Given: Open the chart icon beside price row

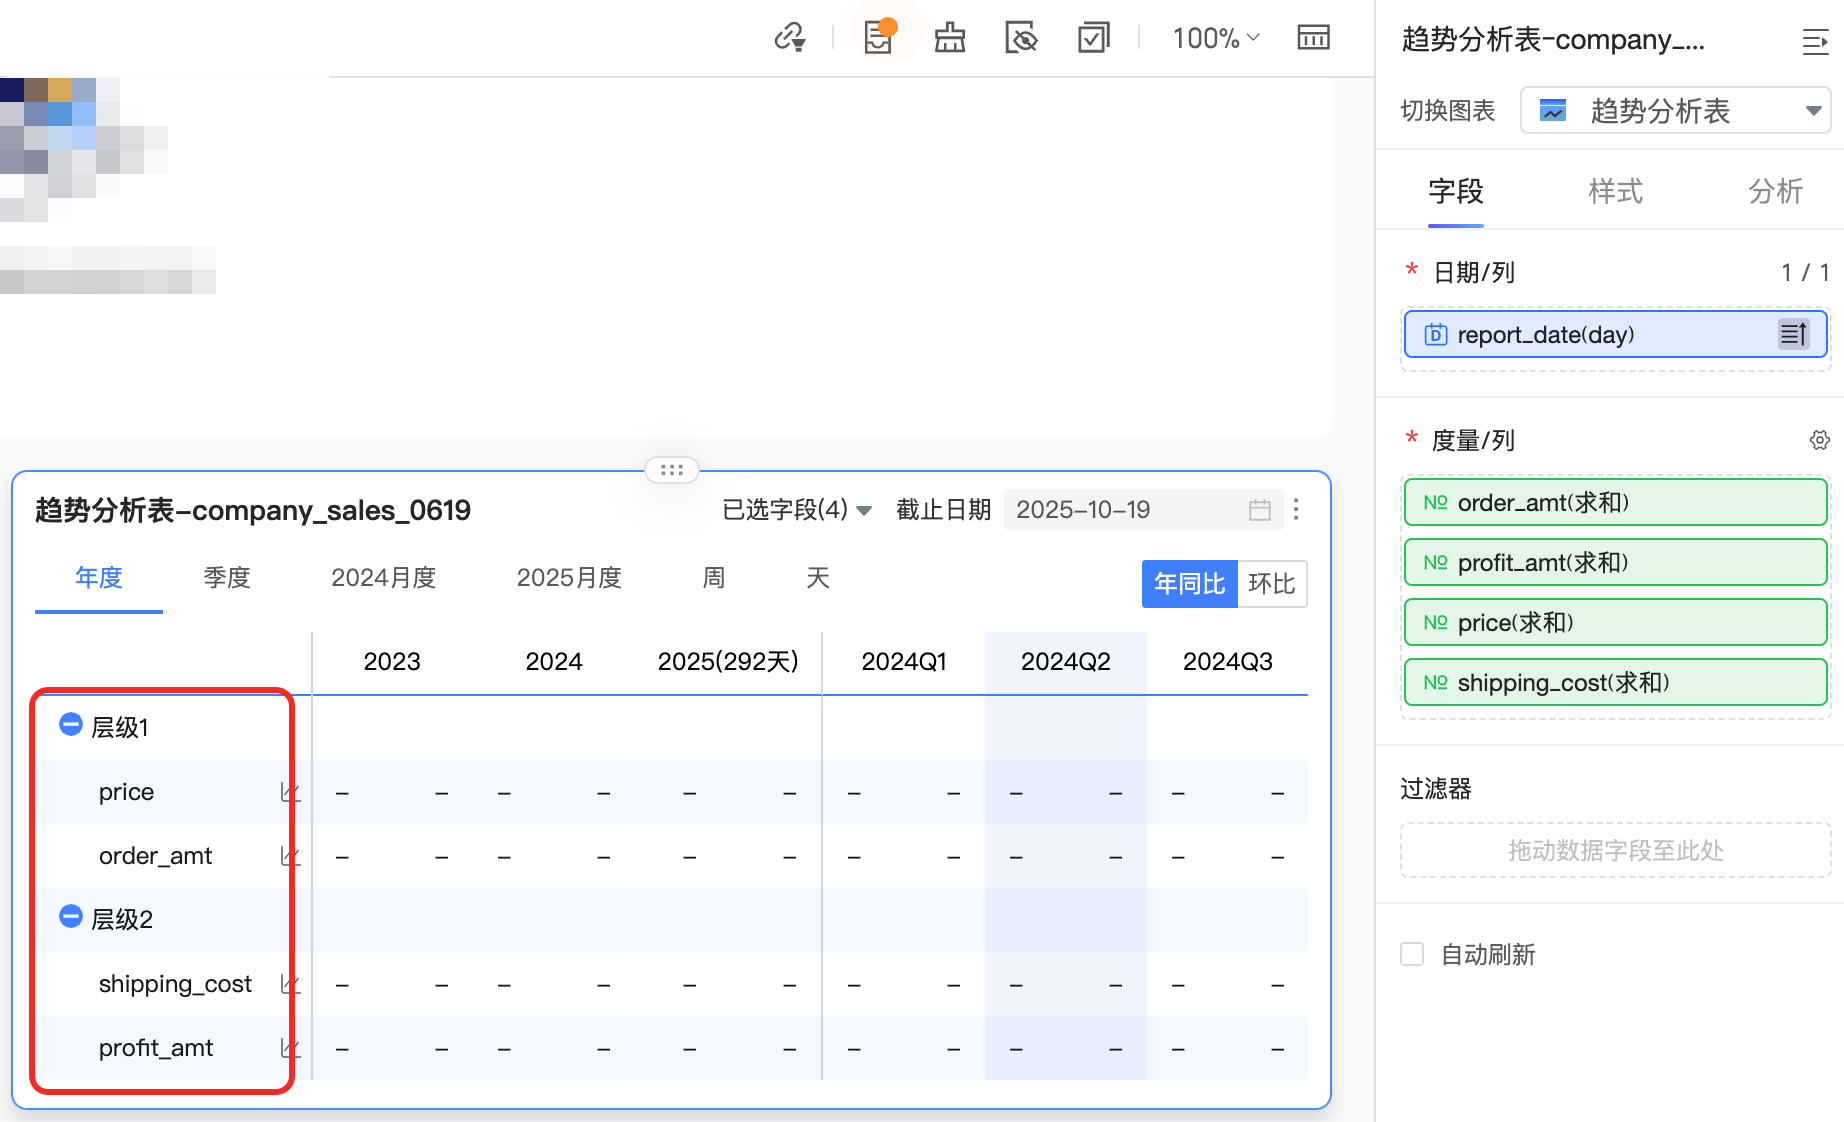Looking at the screenshot, I should pos(289,793).
